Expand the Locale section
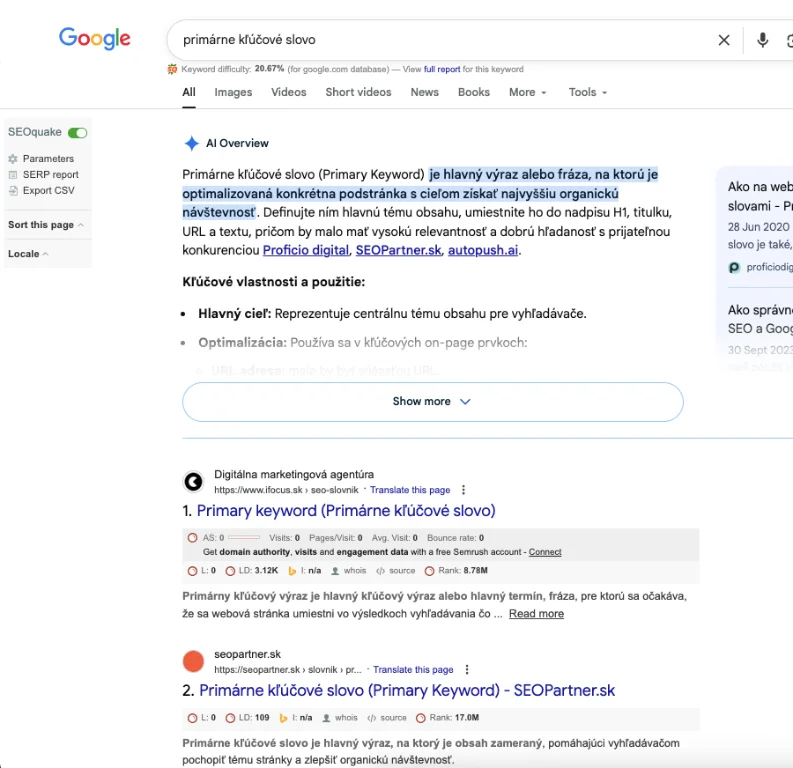 pyautogui.click(x=28, y=254)
